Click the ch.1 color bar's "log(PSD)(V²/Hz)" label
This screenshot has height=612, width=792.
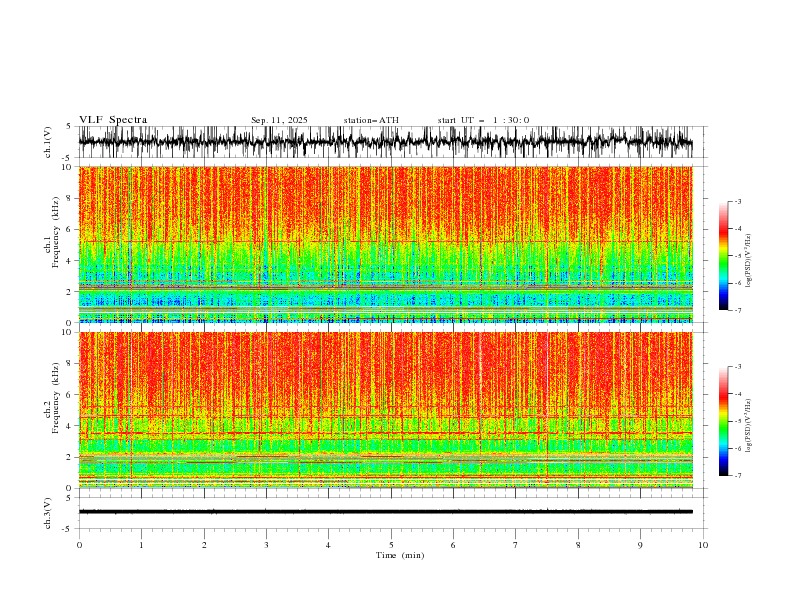click(749, 261)
